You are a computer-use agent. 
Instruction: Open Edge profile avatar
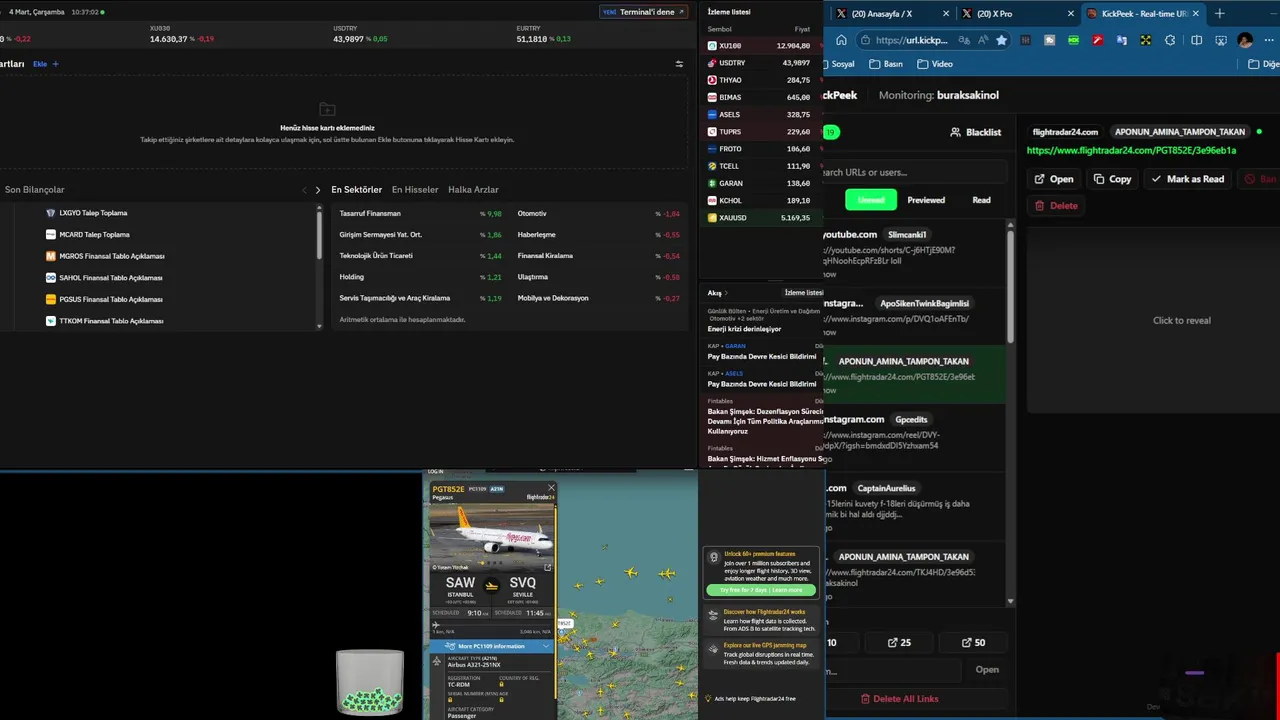pyautogui.click(x=1245, y=40)
